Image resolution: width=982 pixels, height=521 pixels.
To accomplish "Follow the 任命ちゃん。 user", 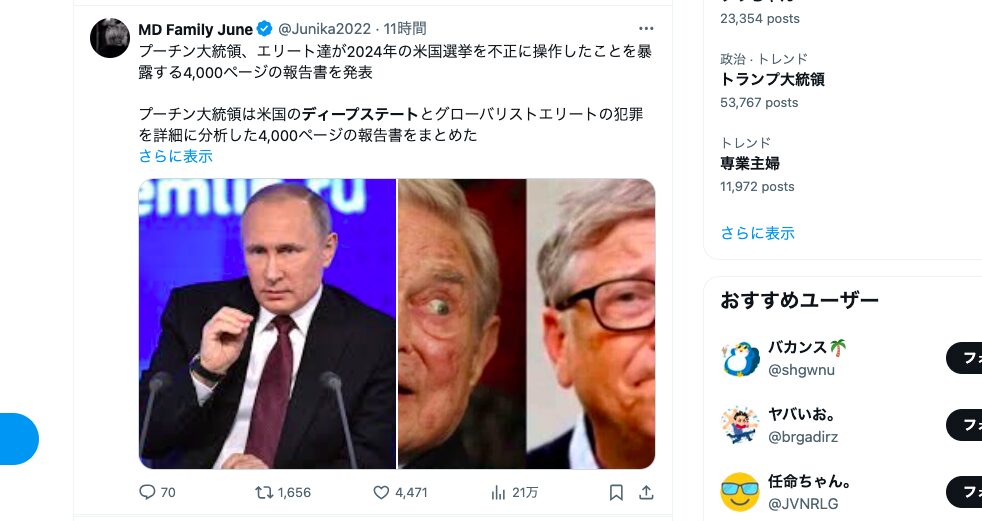I will tap(965, 492).
